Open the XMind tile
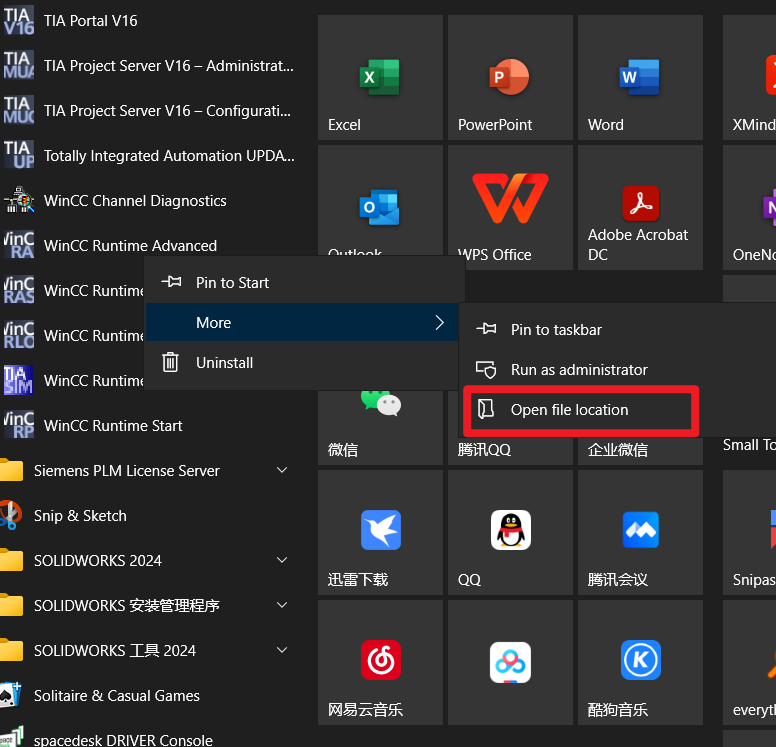 [749, 78]
